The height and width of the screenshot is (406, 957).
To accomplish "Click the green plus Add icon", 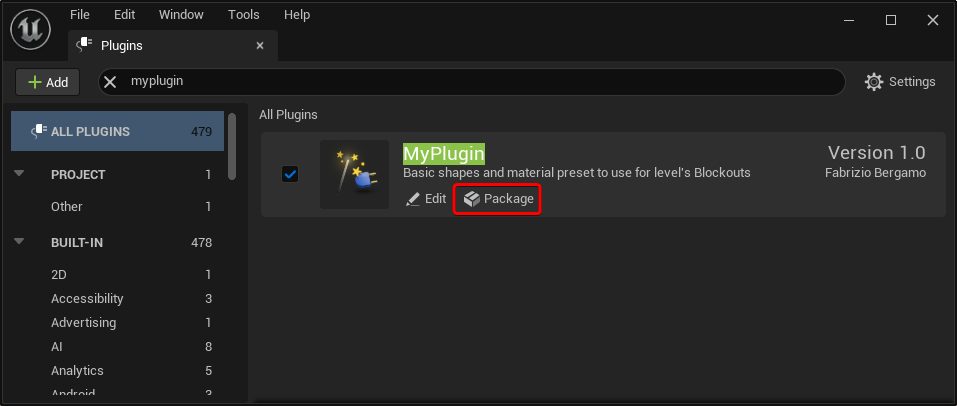I will pos(35,82).
